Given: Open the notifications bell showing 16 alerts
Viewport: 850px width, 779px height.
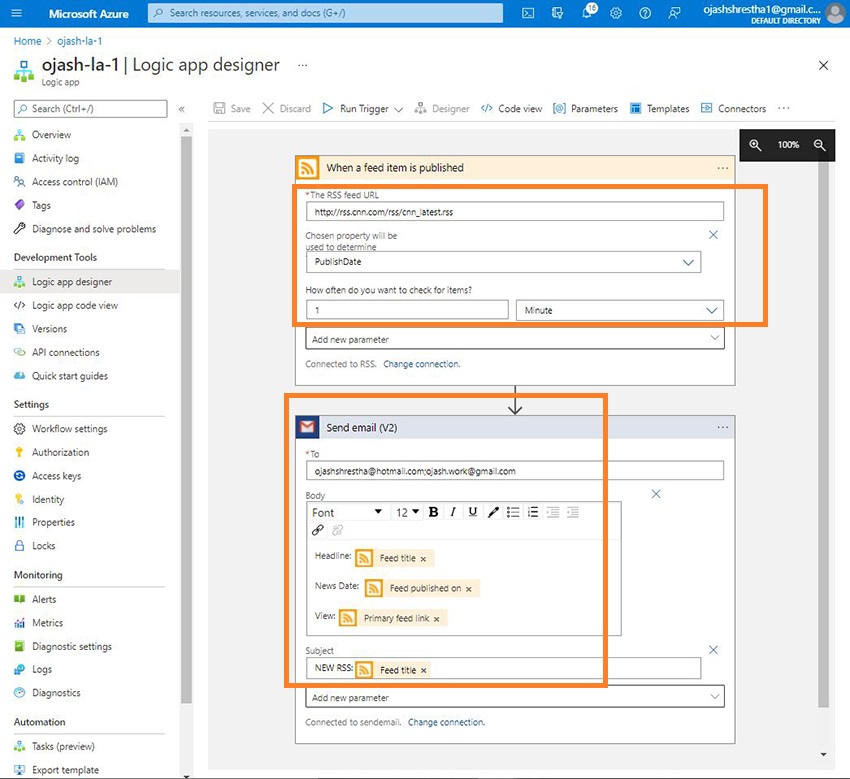Looking at the screenshot, I should 587,13.
